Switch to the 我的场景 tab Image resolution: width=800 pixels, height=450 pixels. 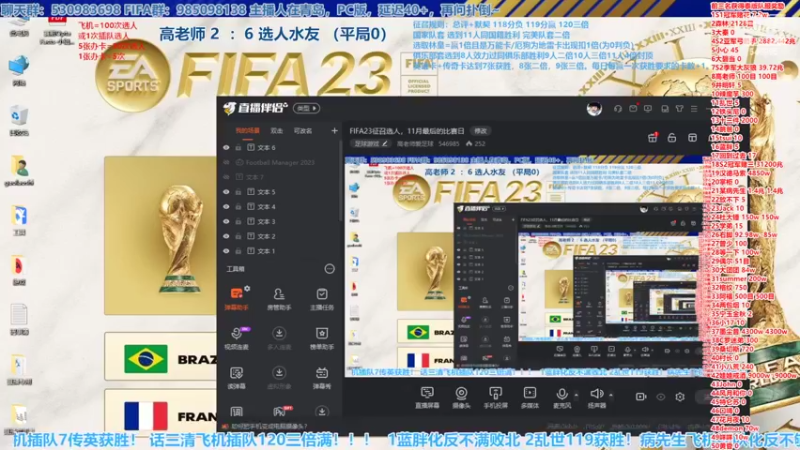click(x=247, y=131)
